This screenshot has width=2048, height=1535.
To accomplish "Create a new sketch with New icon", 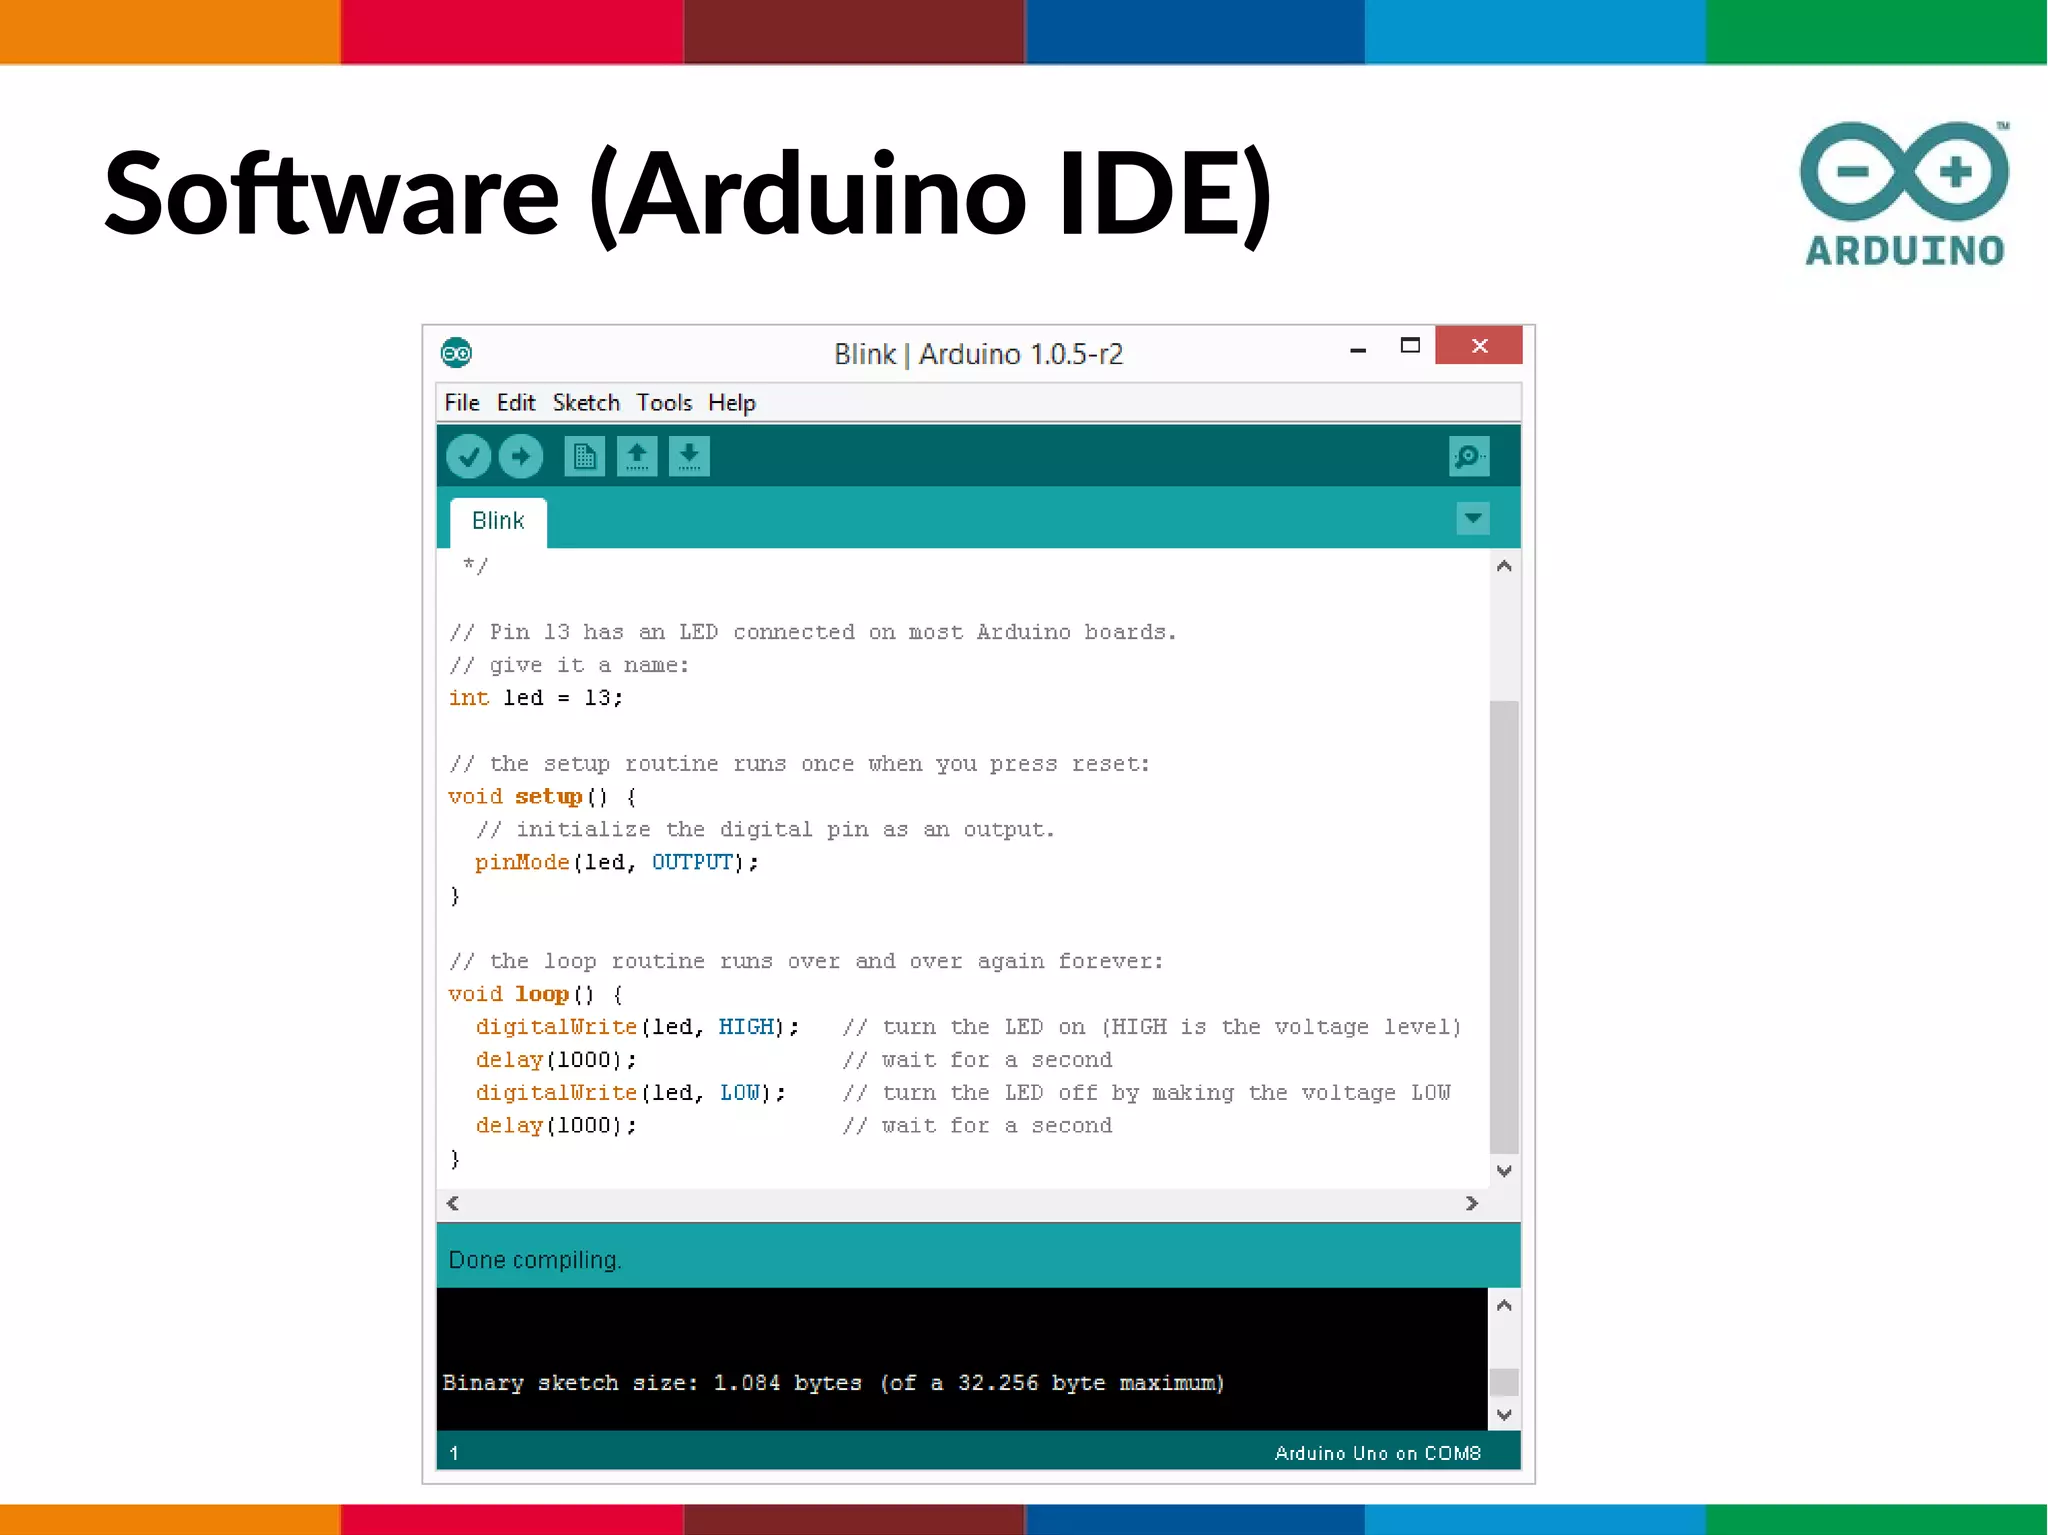I will click(x=585, y=457).
